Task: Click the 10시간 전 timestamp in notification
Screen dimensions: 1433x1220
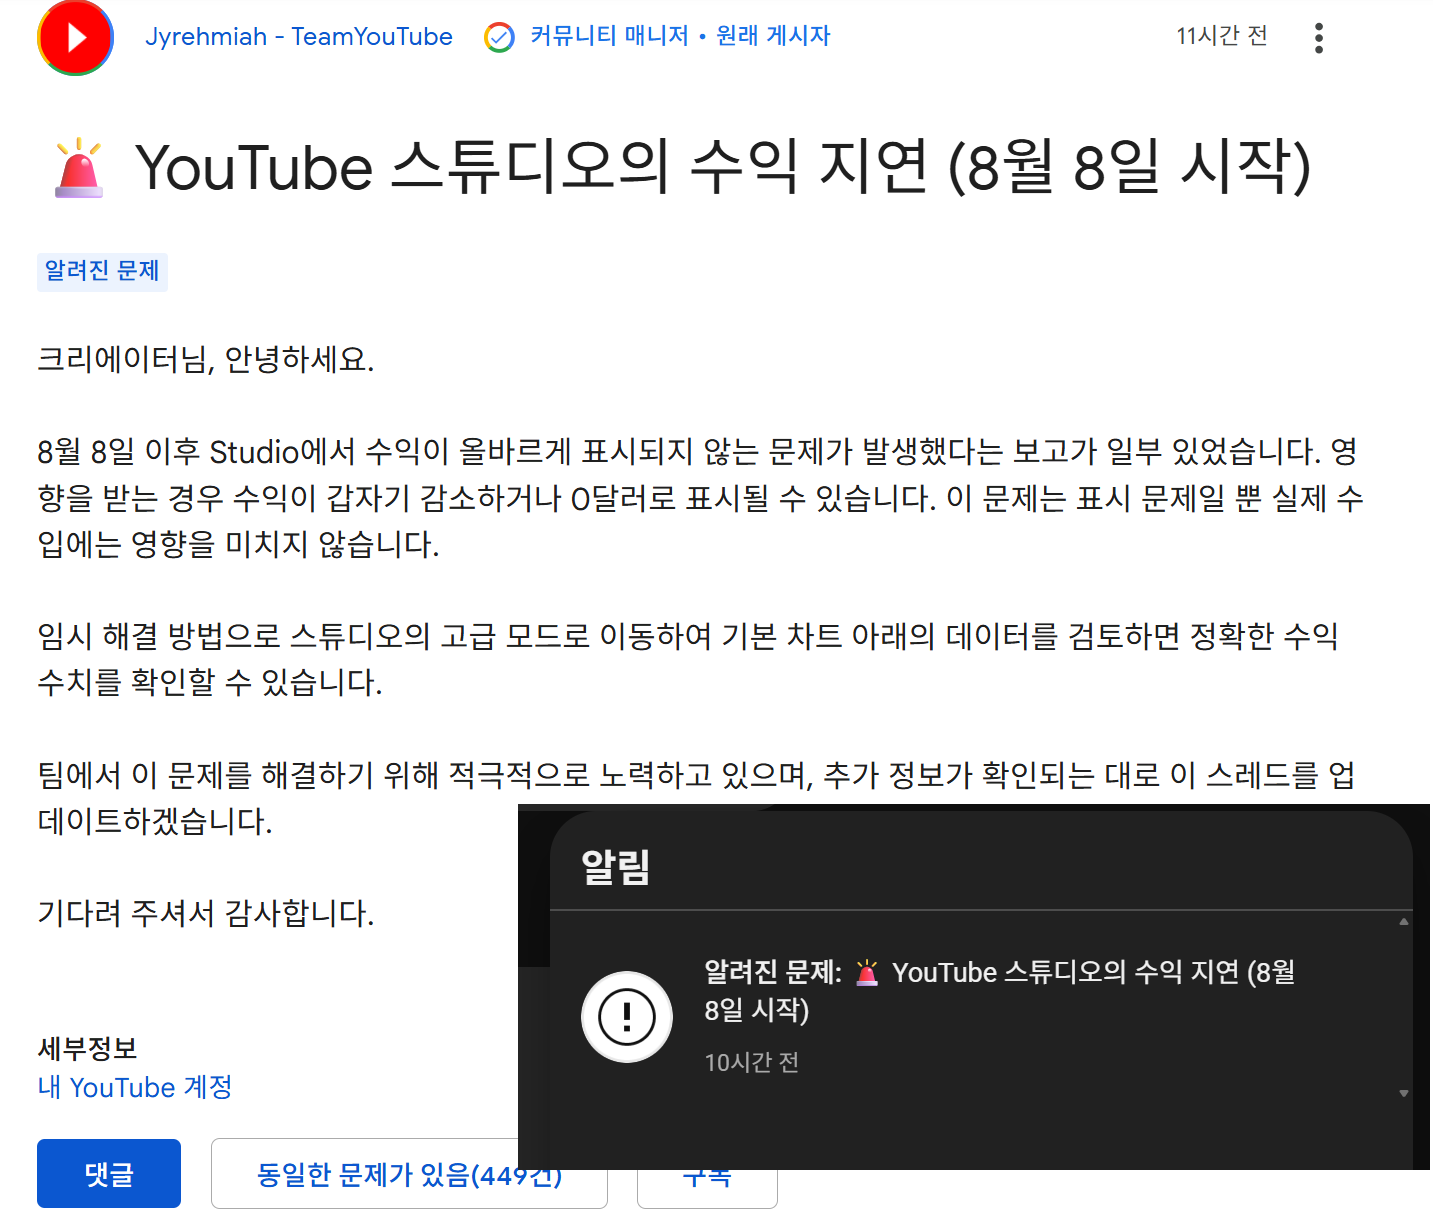Action: tap(752, 1062)
